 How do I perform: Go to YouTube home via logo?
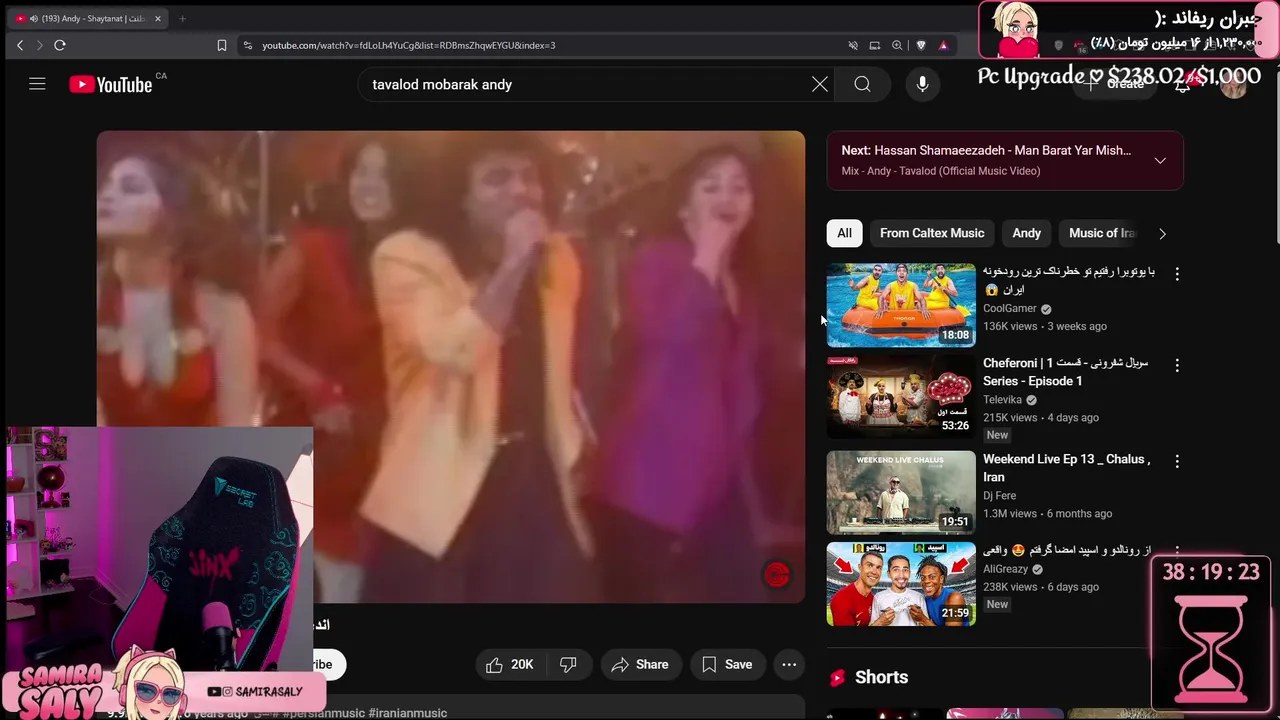(x=110, y=85)
